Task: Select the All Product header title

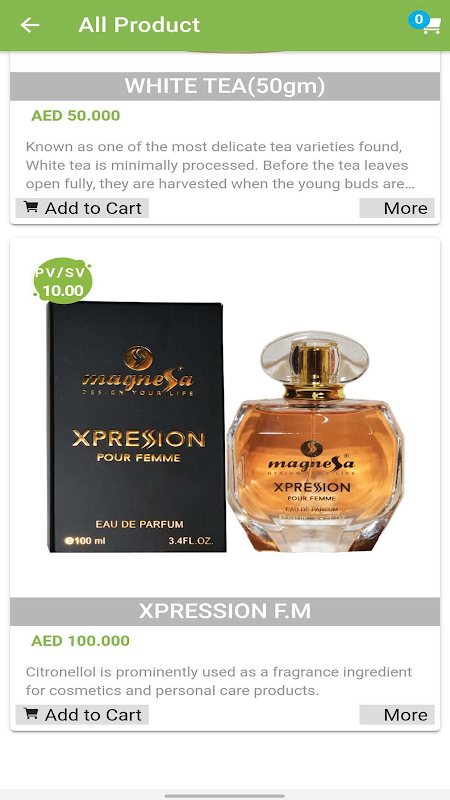Action: (x=139, y=24)
